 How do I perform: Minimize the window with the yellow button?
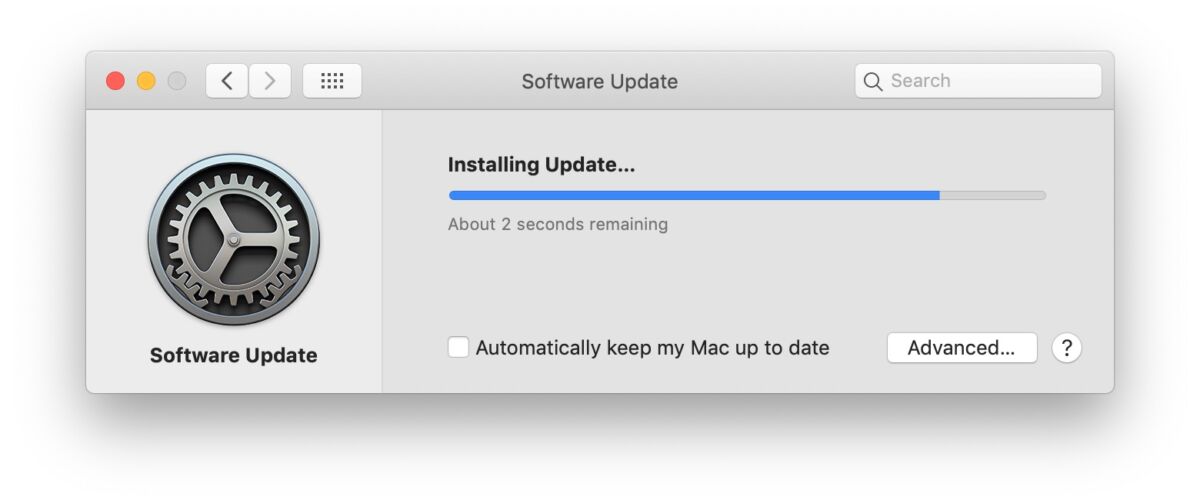[146, 81]
